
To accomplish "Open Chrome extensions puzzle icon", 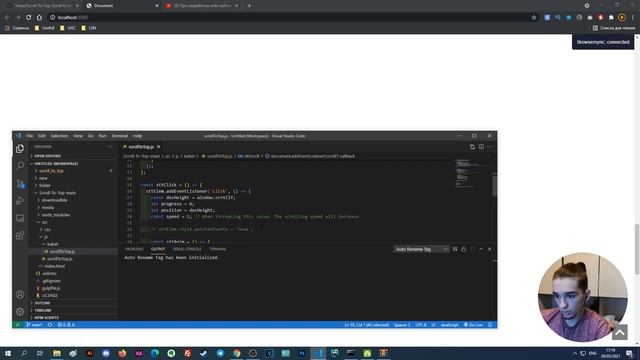I will pyautogui.click(x=611, y=18).
